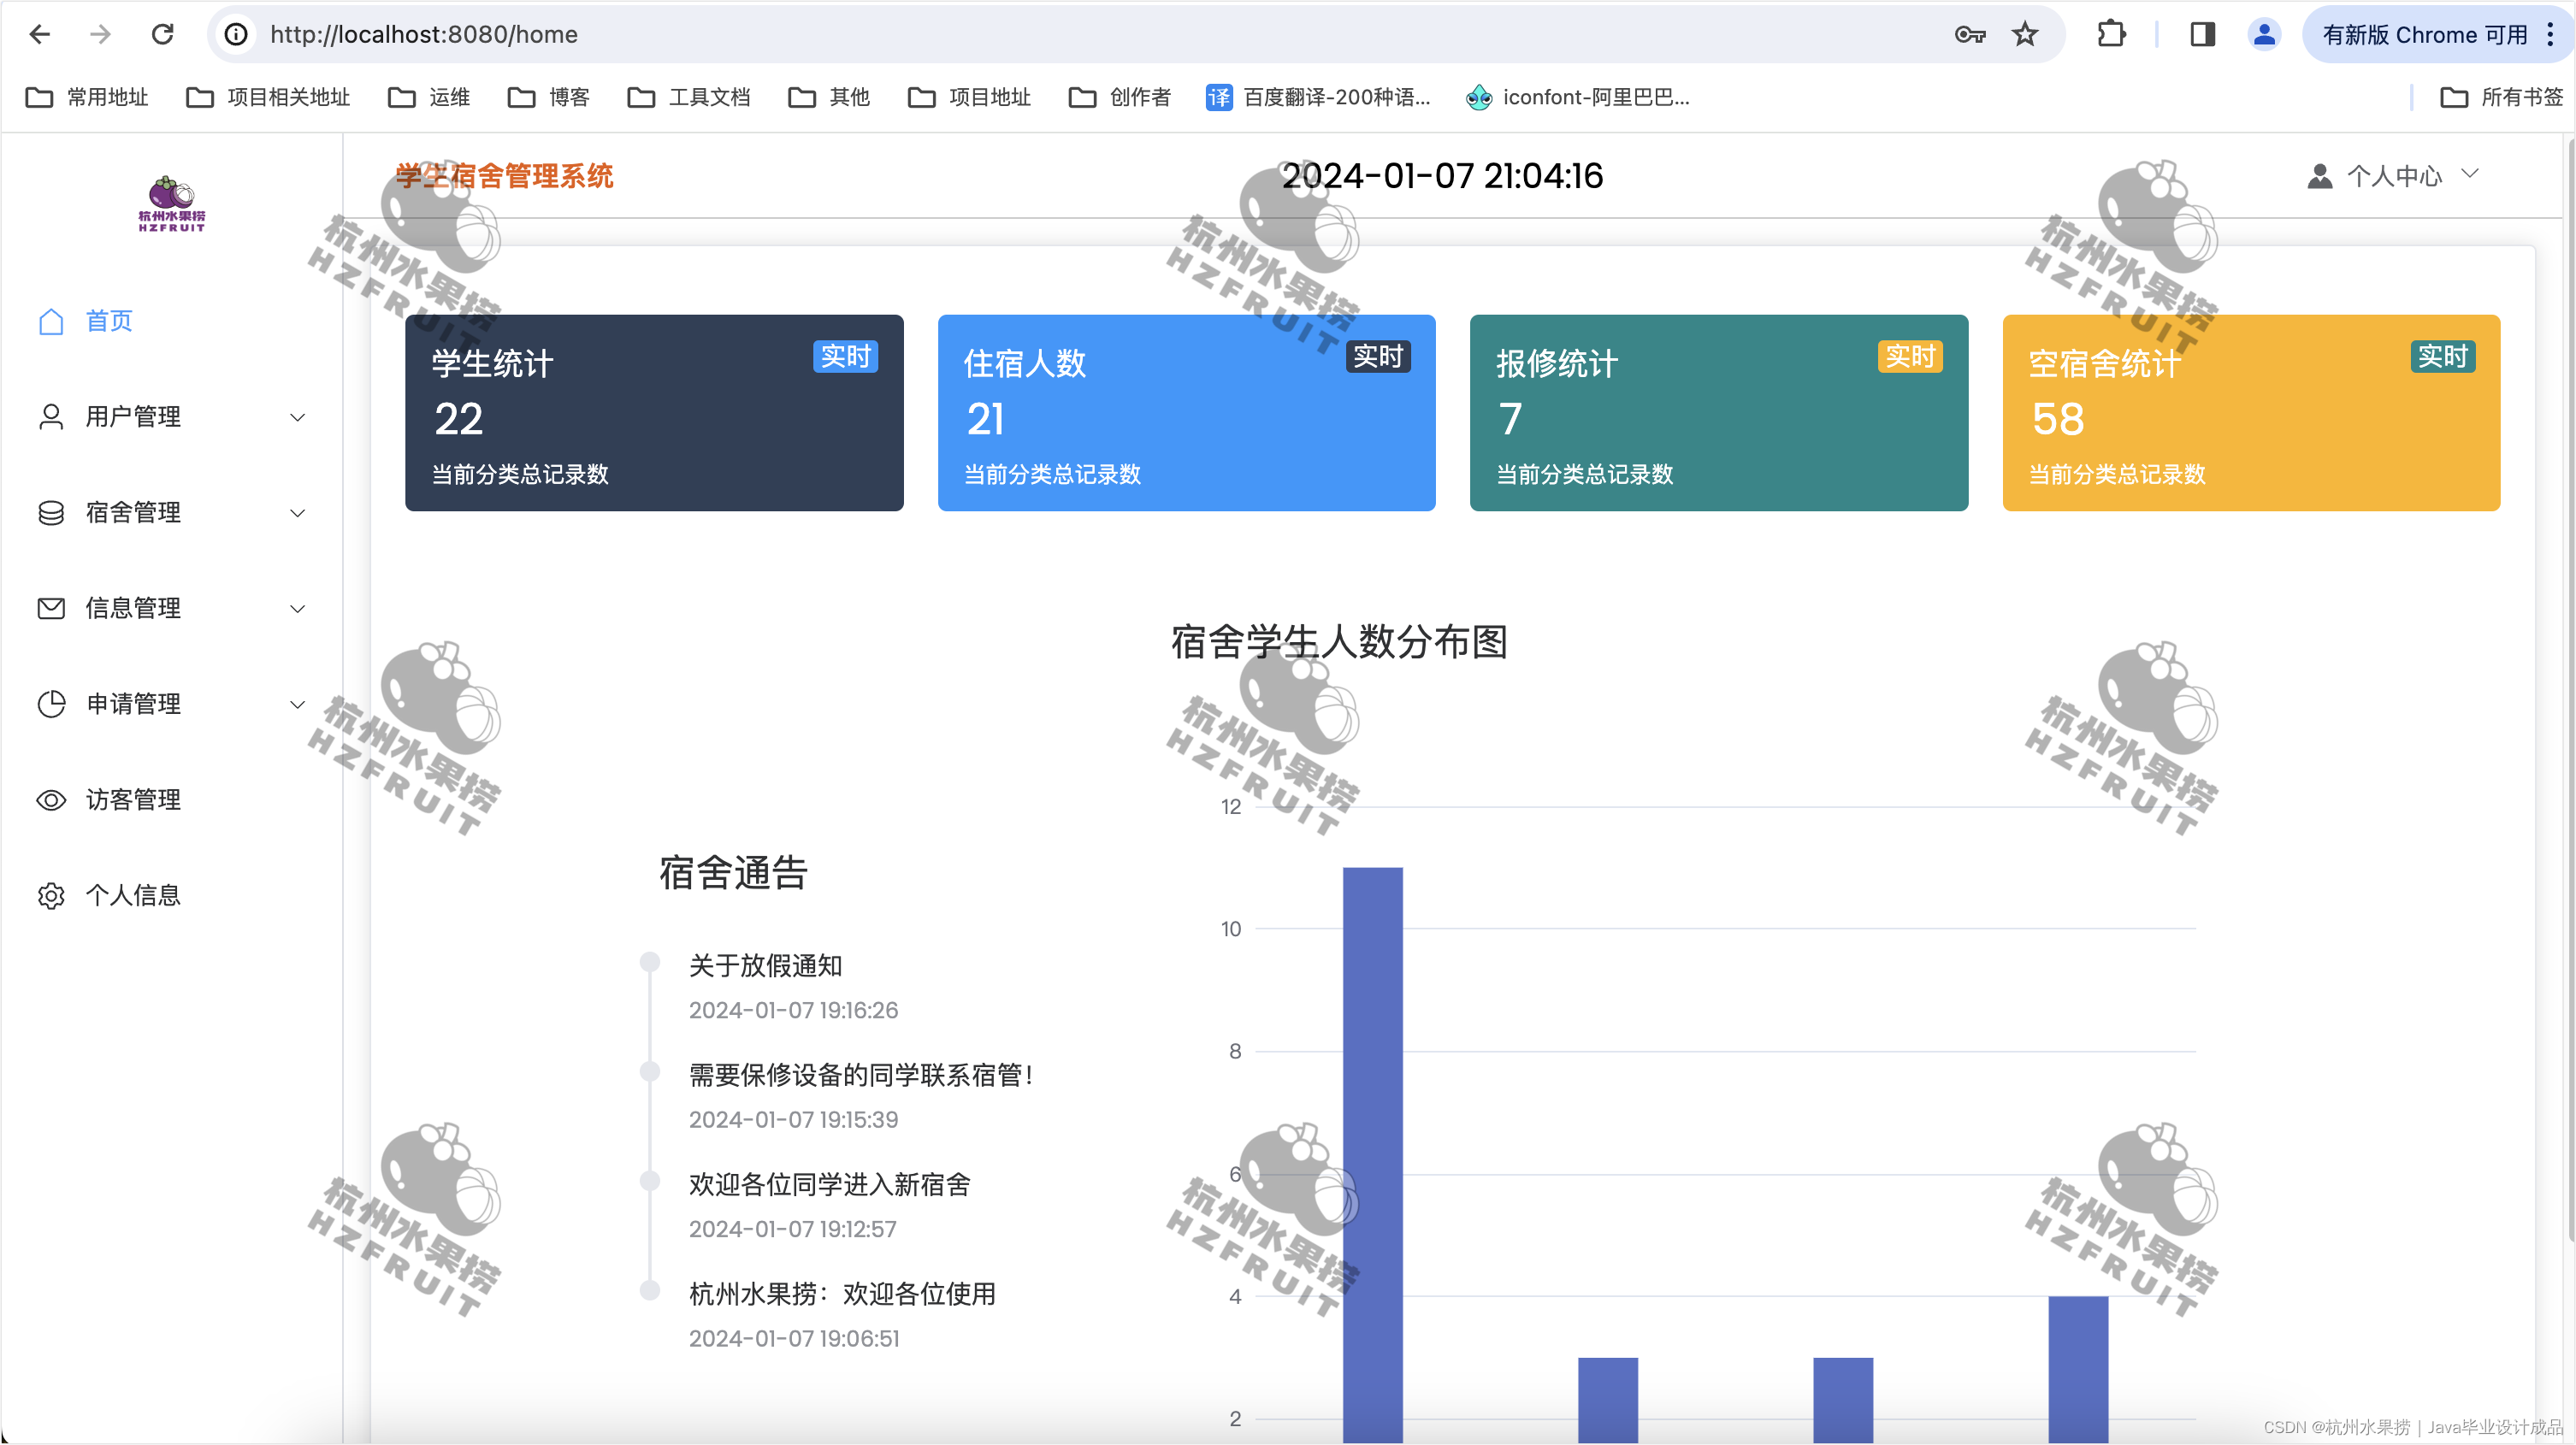The image size is (2576, 1445).
Task: Click the eye icon beside 访客管理
Action: [51, 800]
